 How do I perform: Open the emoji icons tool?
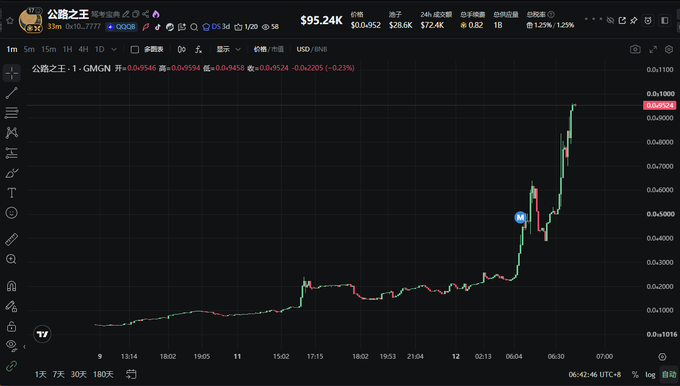point(12,213)
